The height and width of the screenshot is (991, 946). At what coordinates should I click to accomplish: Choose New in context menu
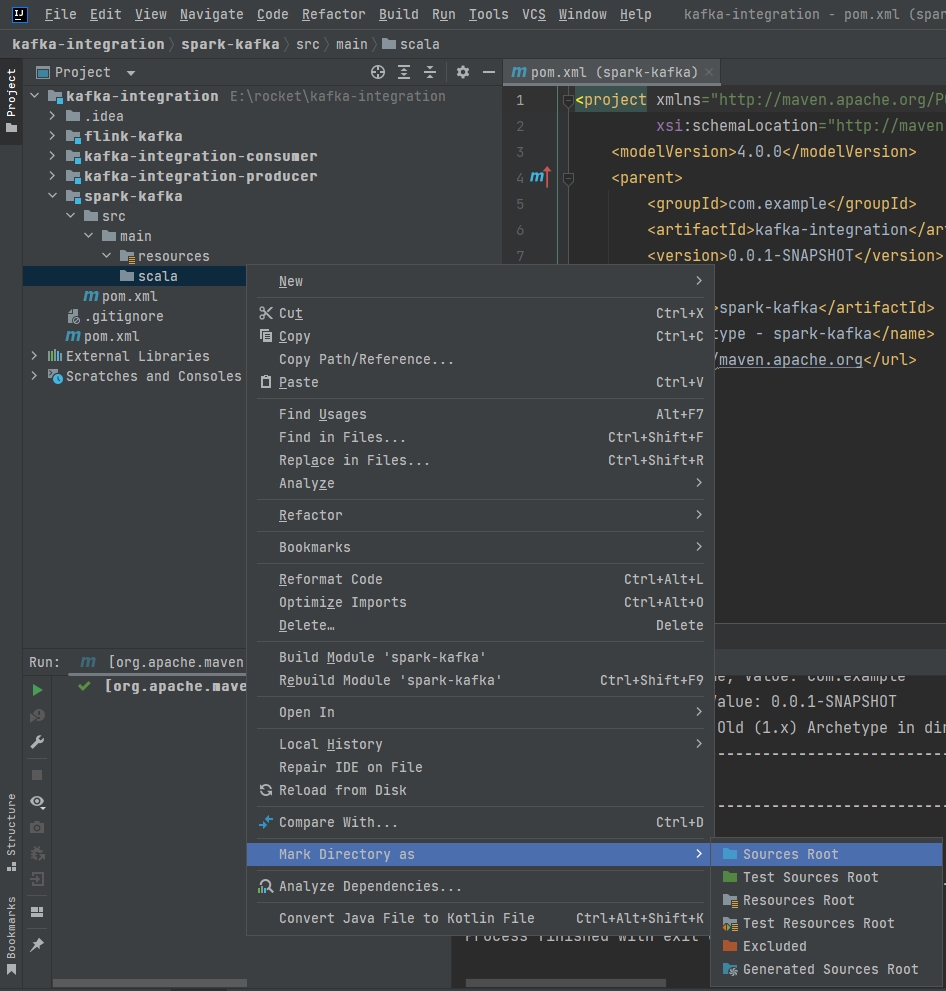[480, 281]
